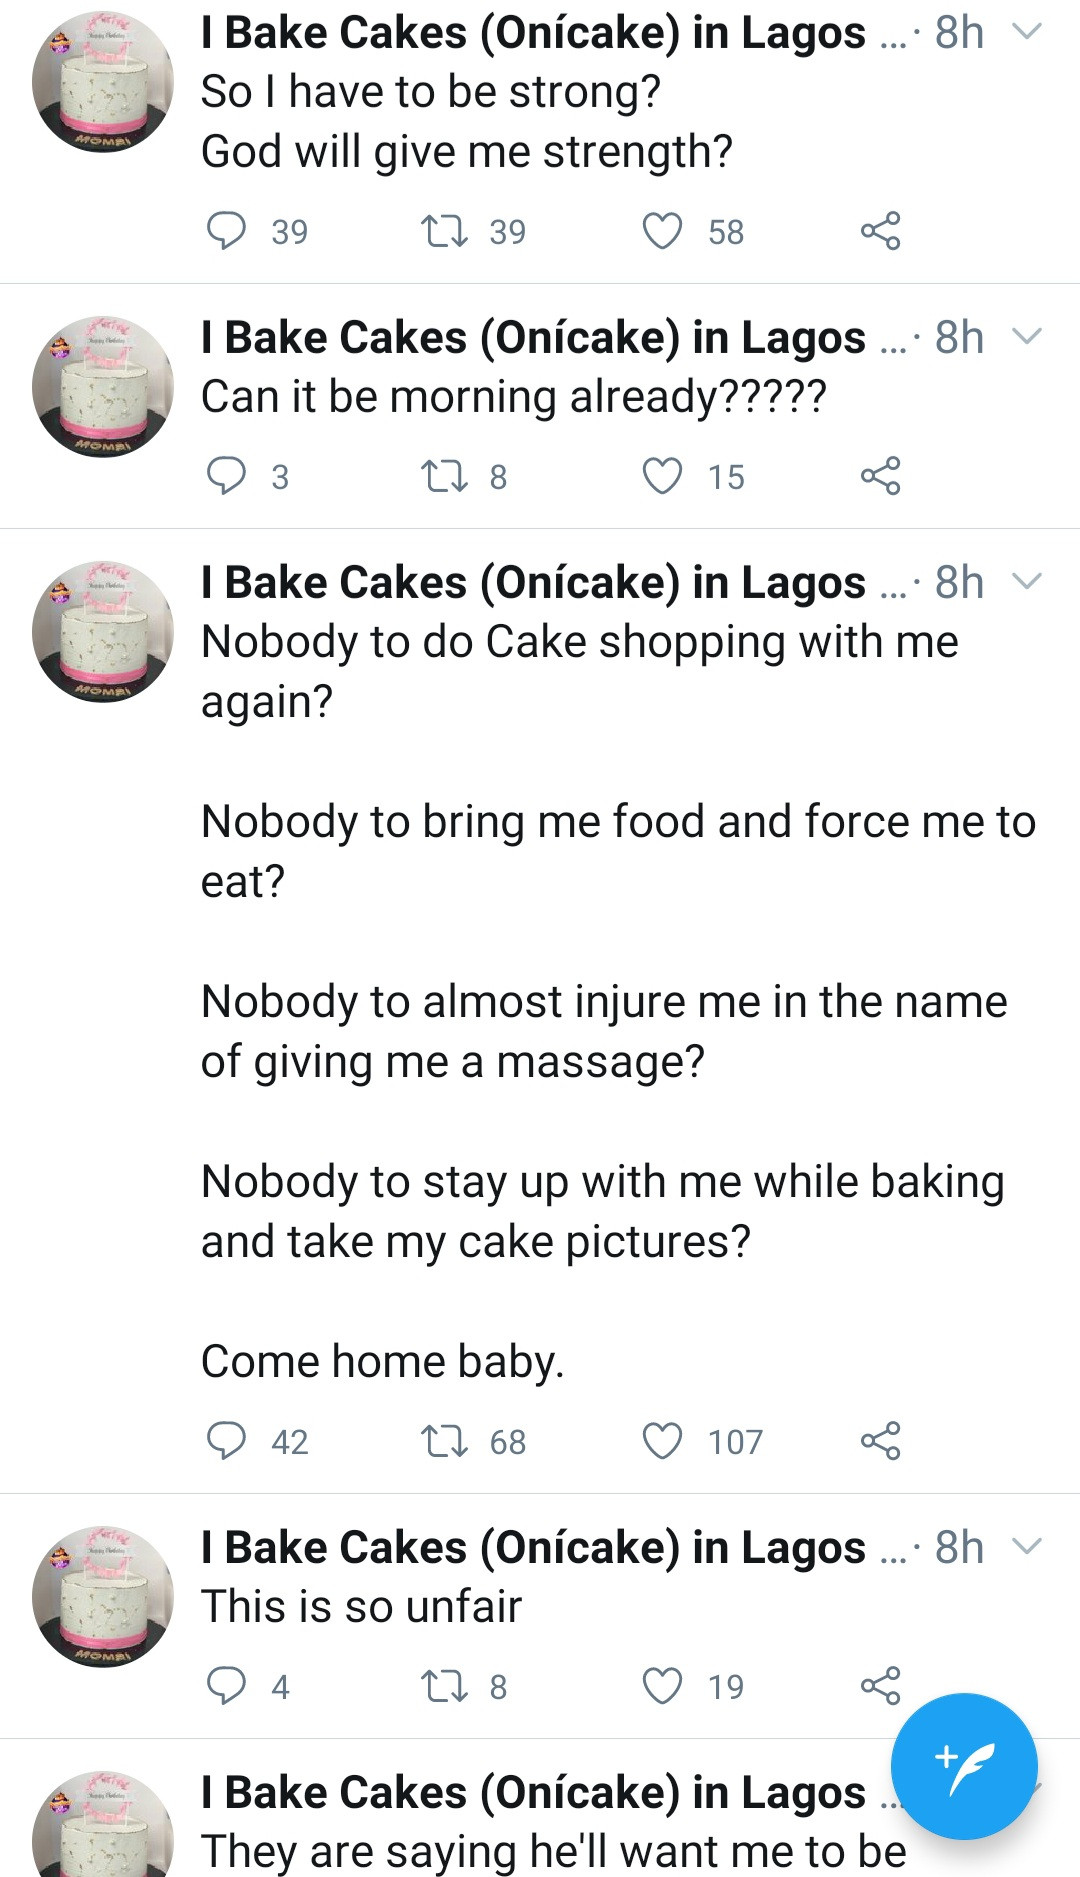Like the "Come home baby." tweet
The height and width of the screenshot is (1877, 1080).
(x=662, y=1441)
